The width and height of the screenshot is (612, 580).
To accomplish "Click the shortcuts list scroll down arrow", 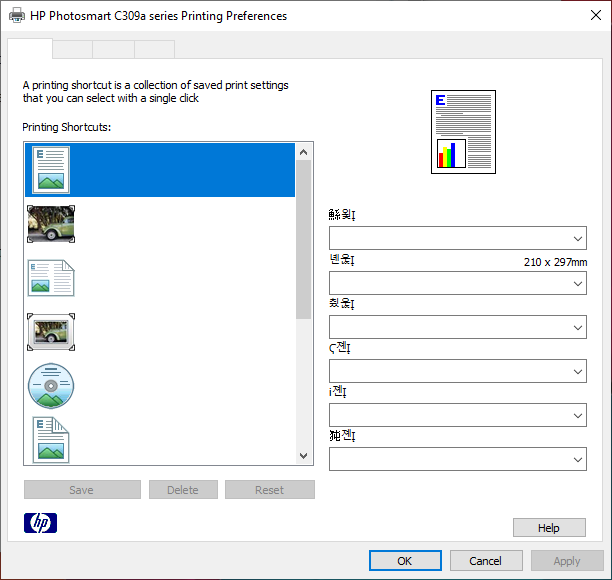I will [304, 455].
